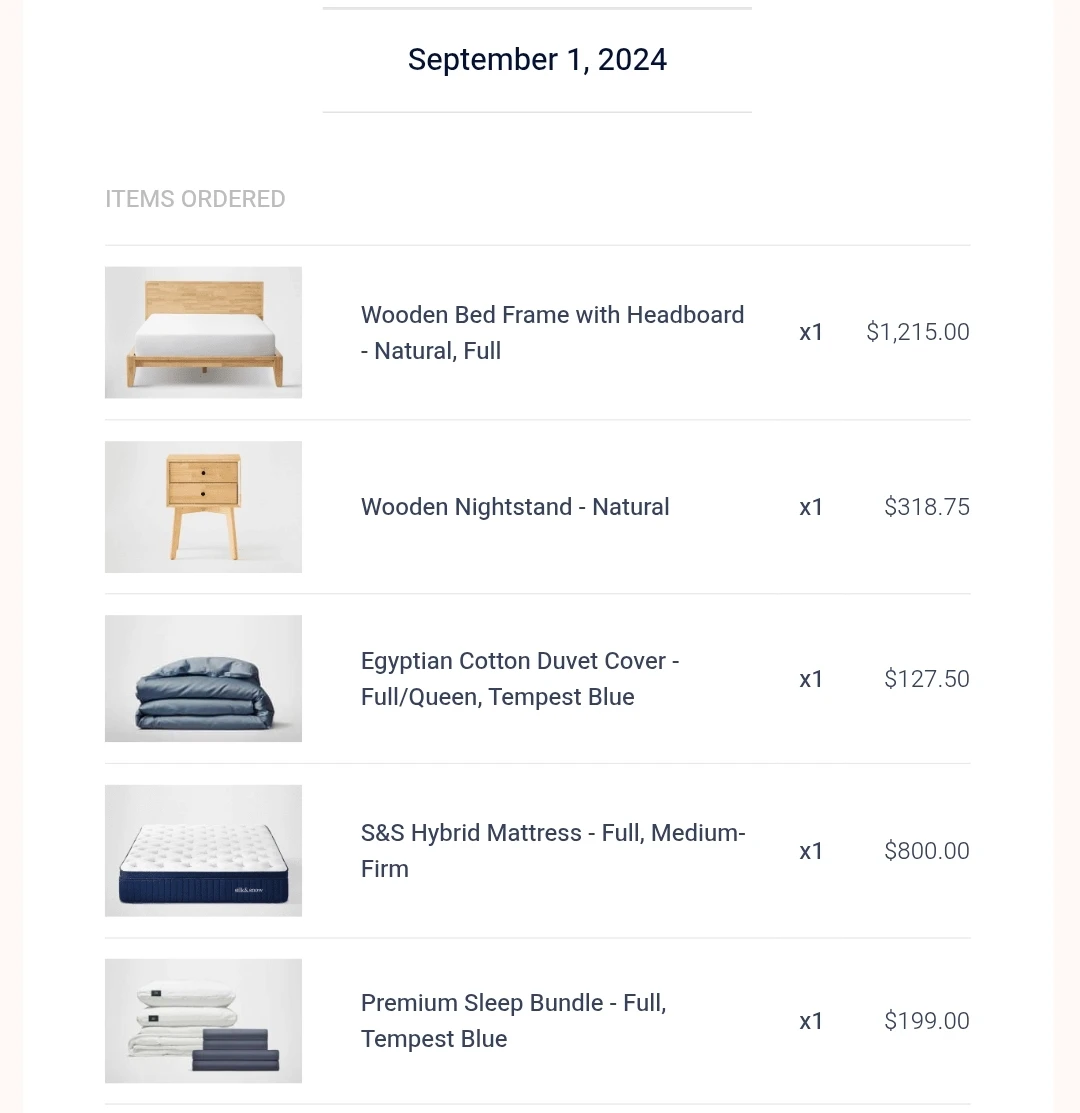
Task: Click the September 1, 2024 order date
Action: pos(537,60)
